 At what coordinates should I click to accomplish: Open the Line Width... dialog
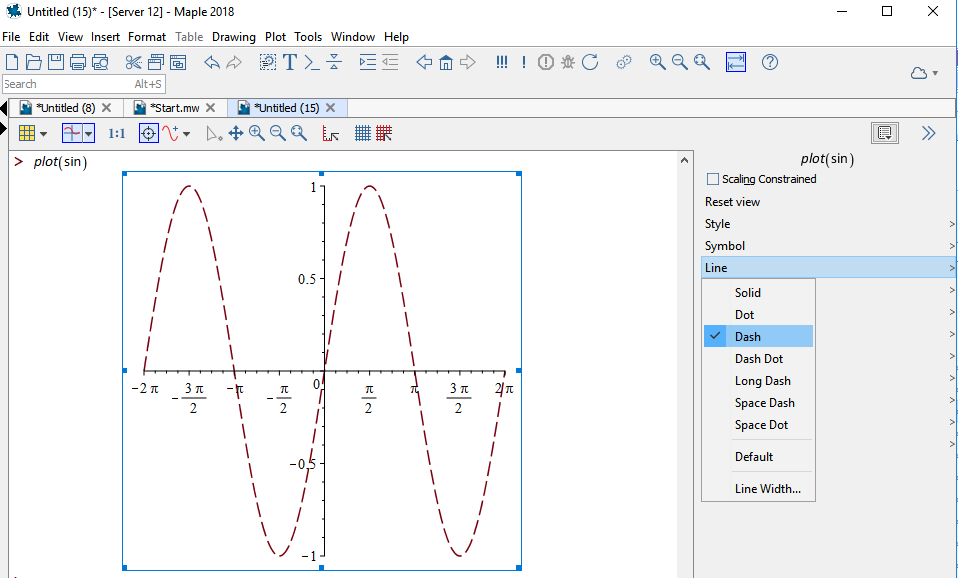[x=758, y=489]
